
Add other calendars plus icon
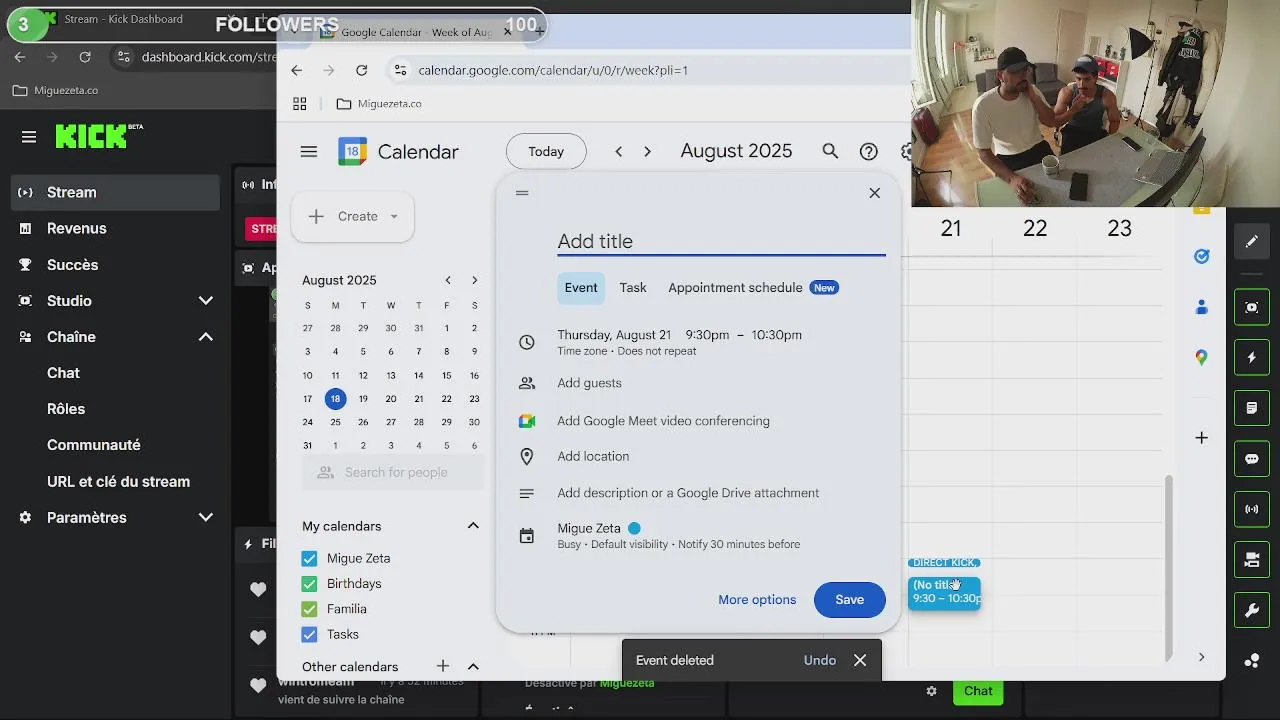click(443, 666)
